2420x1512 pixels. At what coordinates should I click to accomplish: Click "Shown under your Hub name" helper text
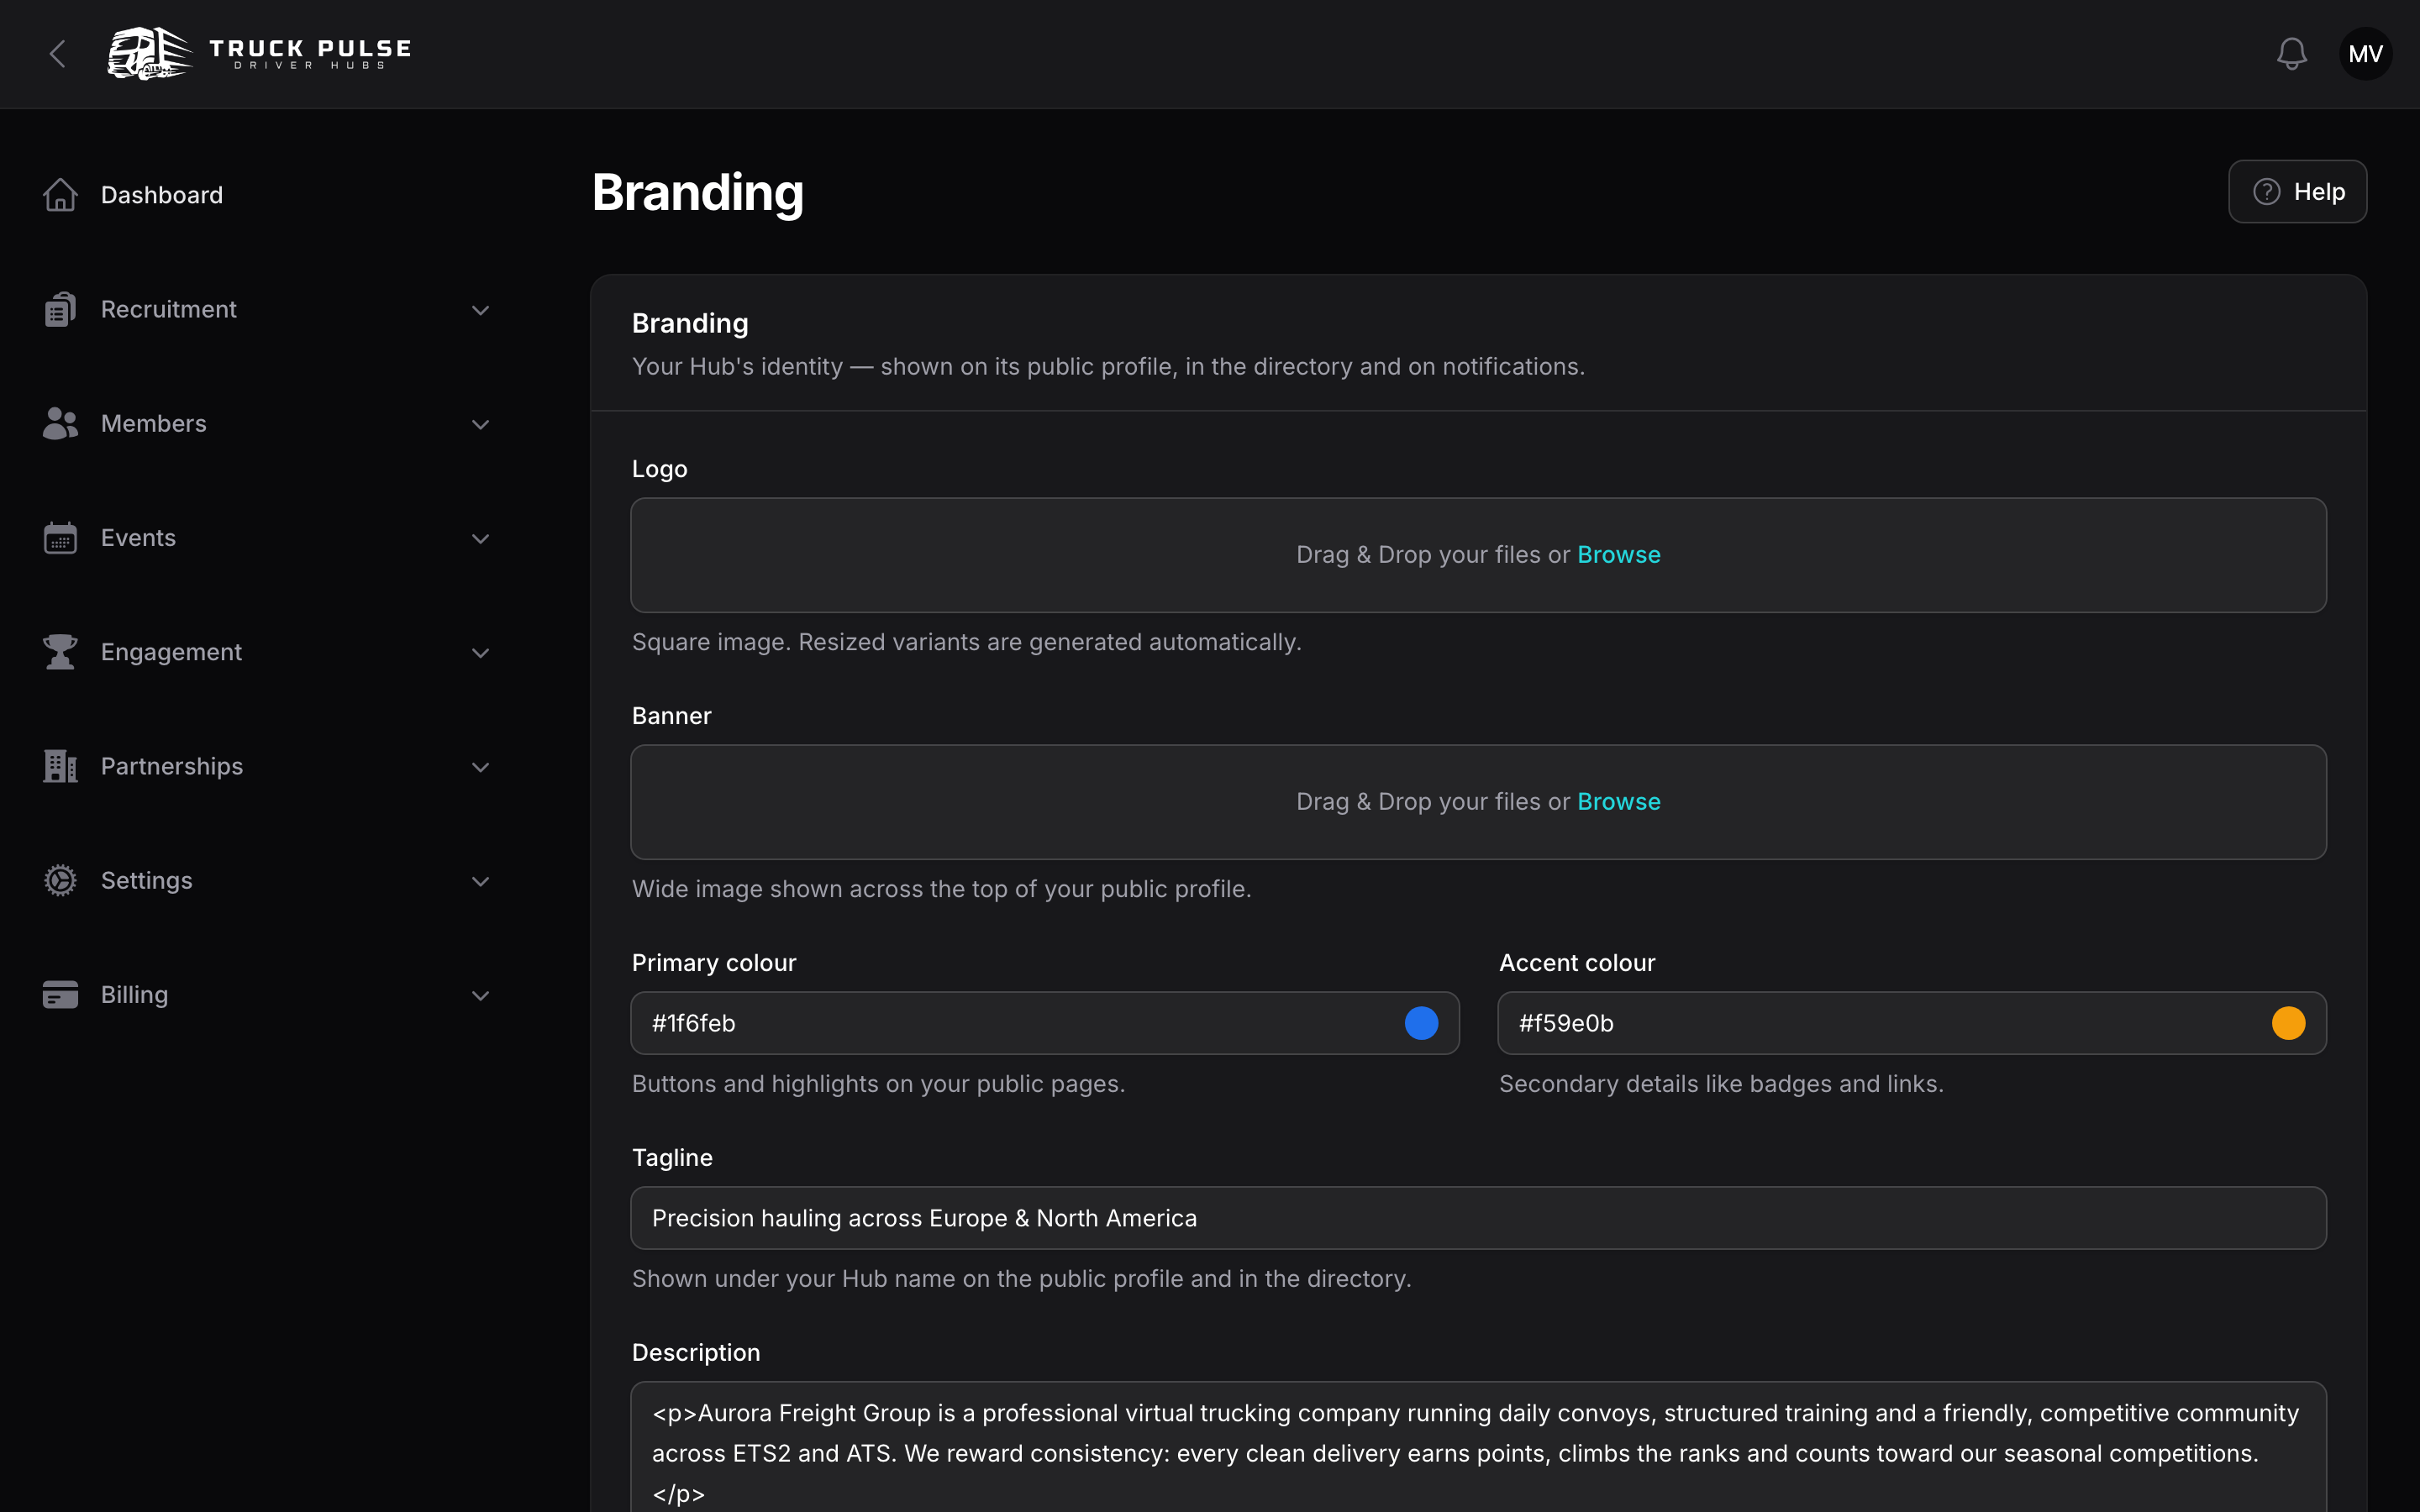pyautogui.click(x=1021, y=1279)
